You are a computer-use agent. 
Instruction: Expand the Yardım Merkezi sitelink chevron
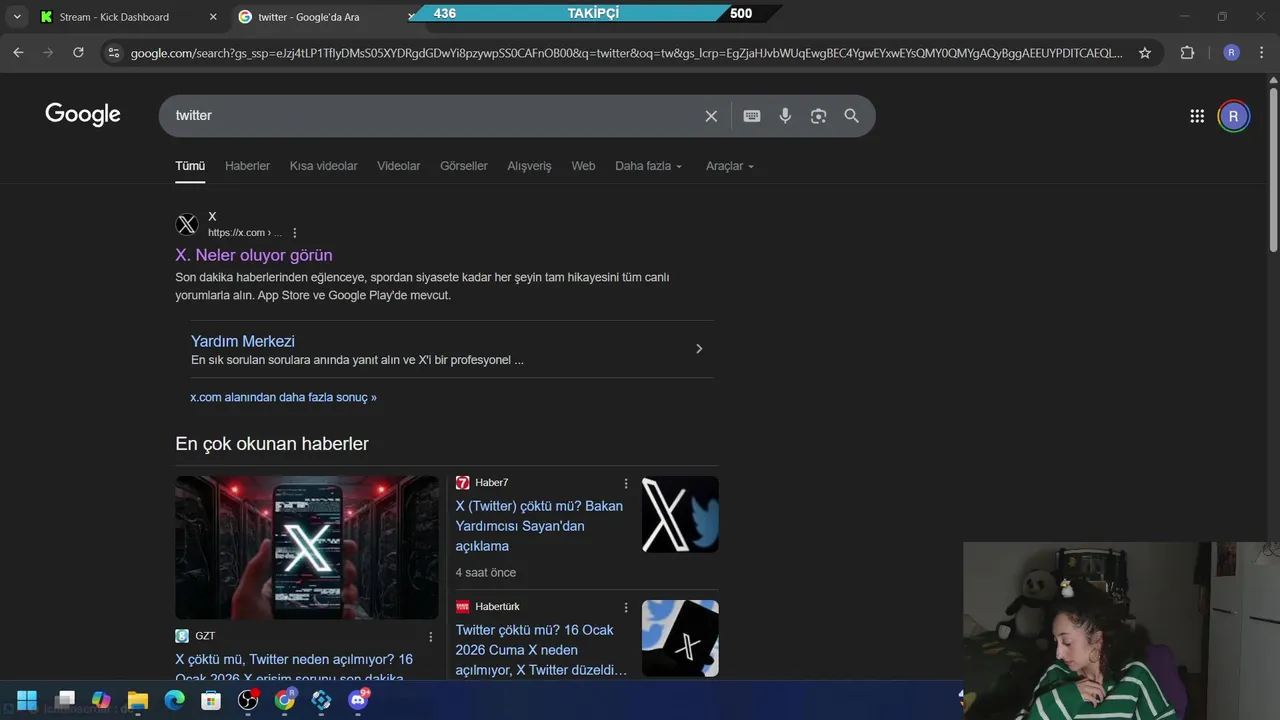pos(699,349)
